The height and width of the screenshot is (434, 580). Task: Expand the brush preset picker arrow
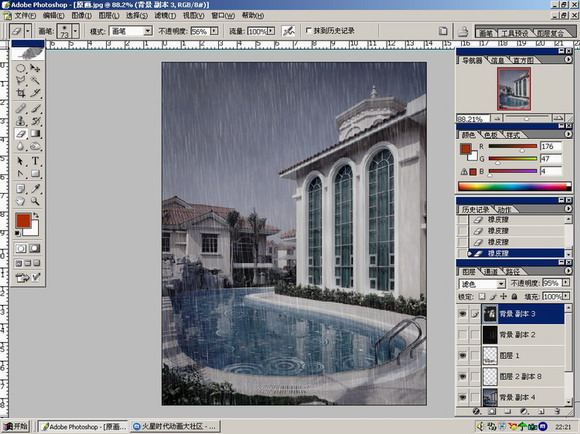(75, 31)
